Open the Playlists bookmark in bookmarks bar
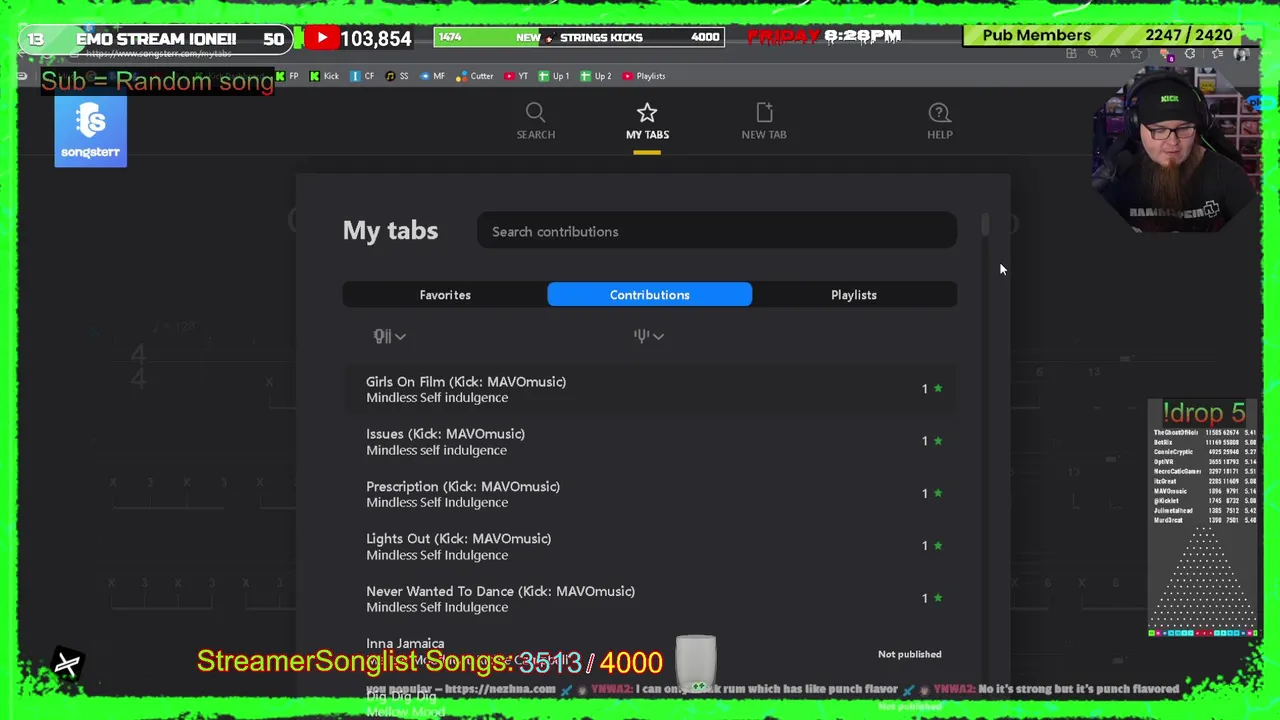 pyautogui.click(x=644, y=76)
